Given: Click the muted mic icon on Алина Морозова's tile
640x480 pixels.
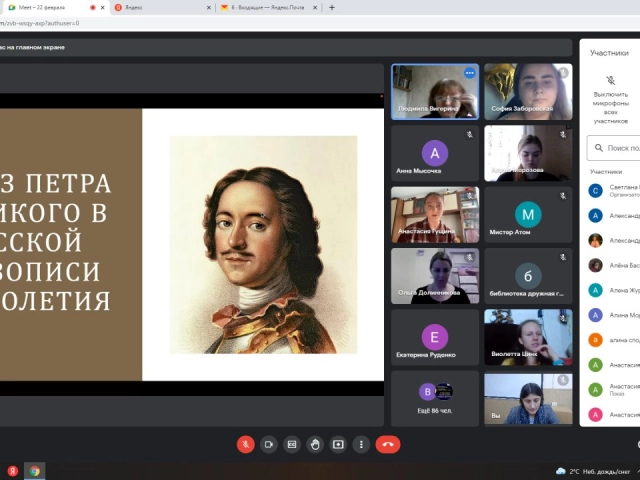Looking at the screenshot, I should [563, 134].
